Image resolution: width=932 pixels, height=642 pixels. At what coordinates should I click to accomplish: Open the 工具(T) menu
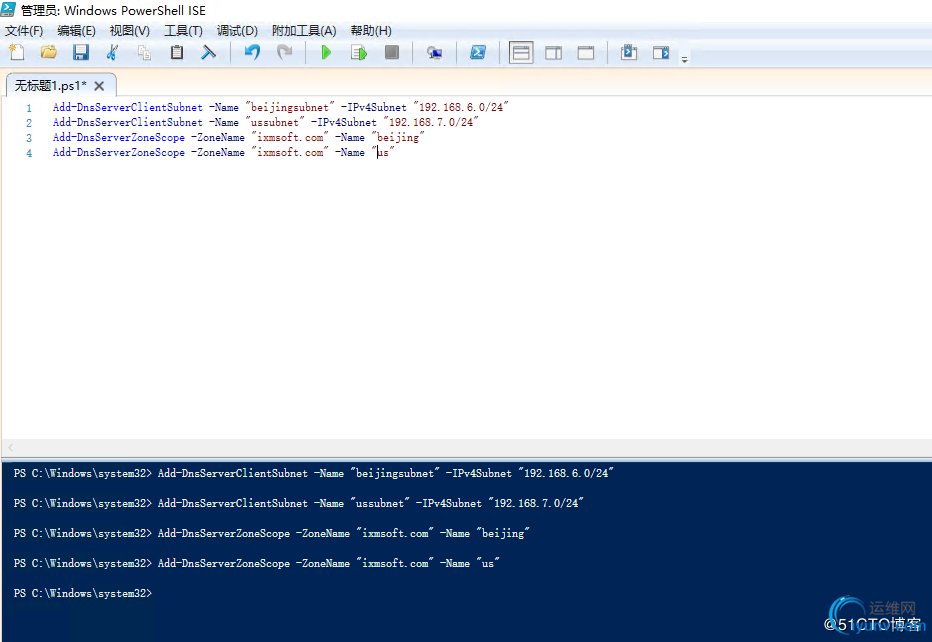[x=183, y=30]
